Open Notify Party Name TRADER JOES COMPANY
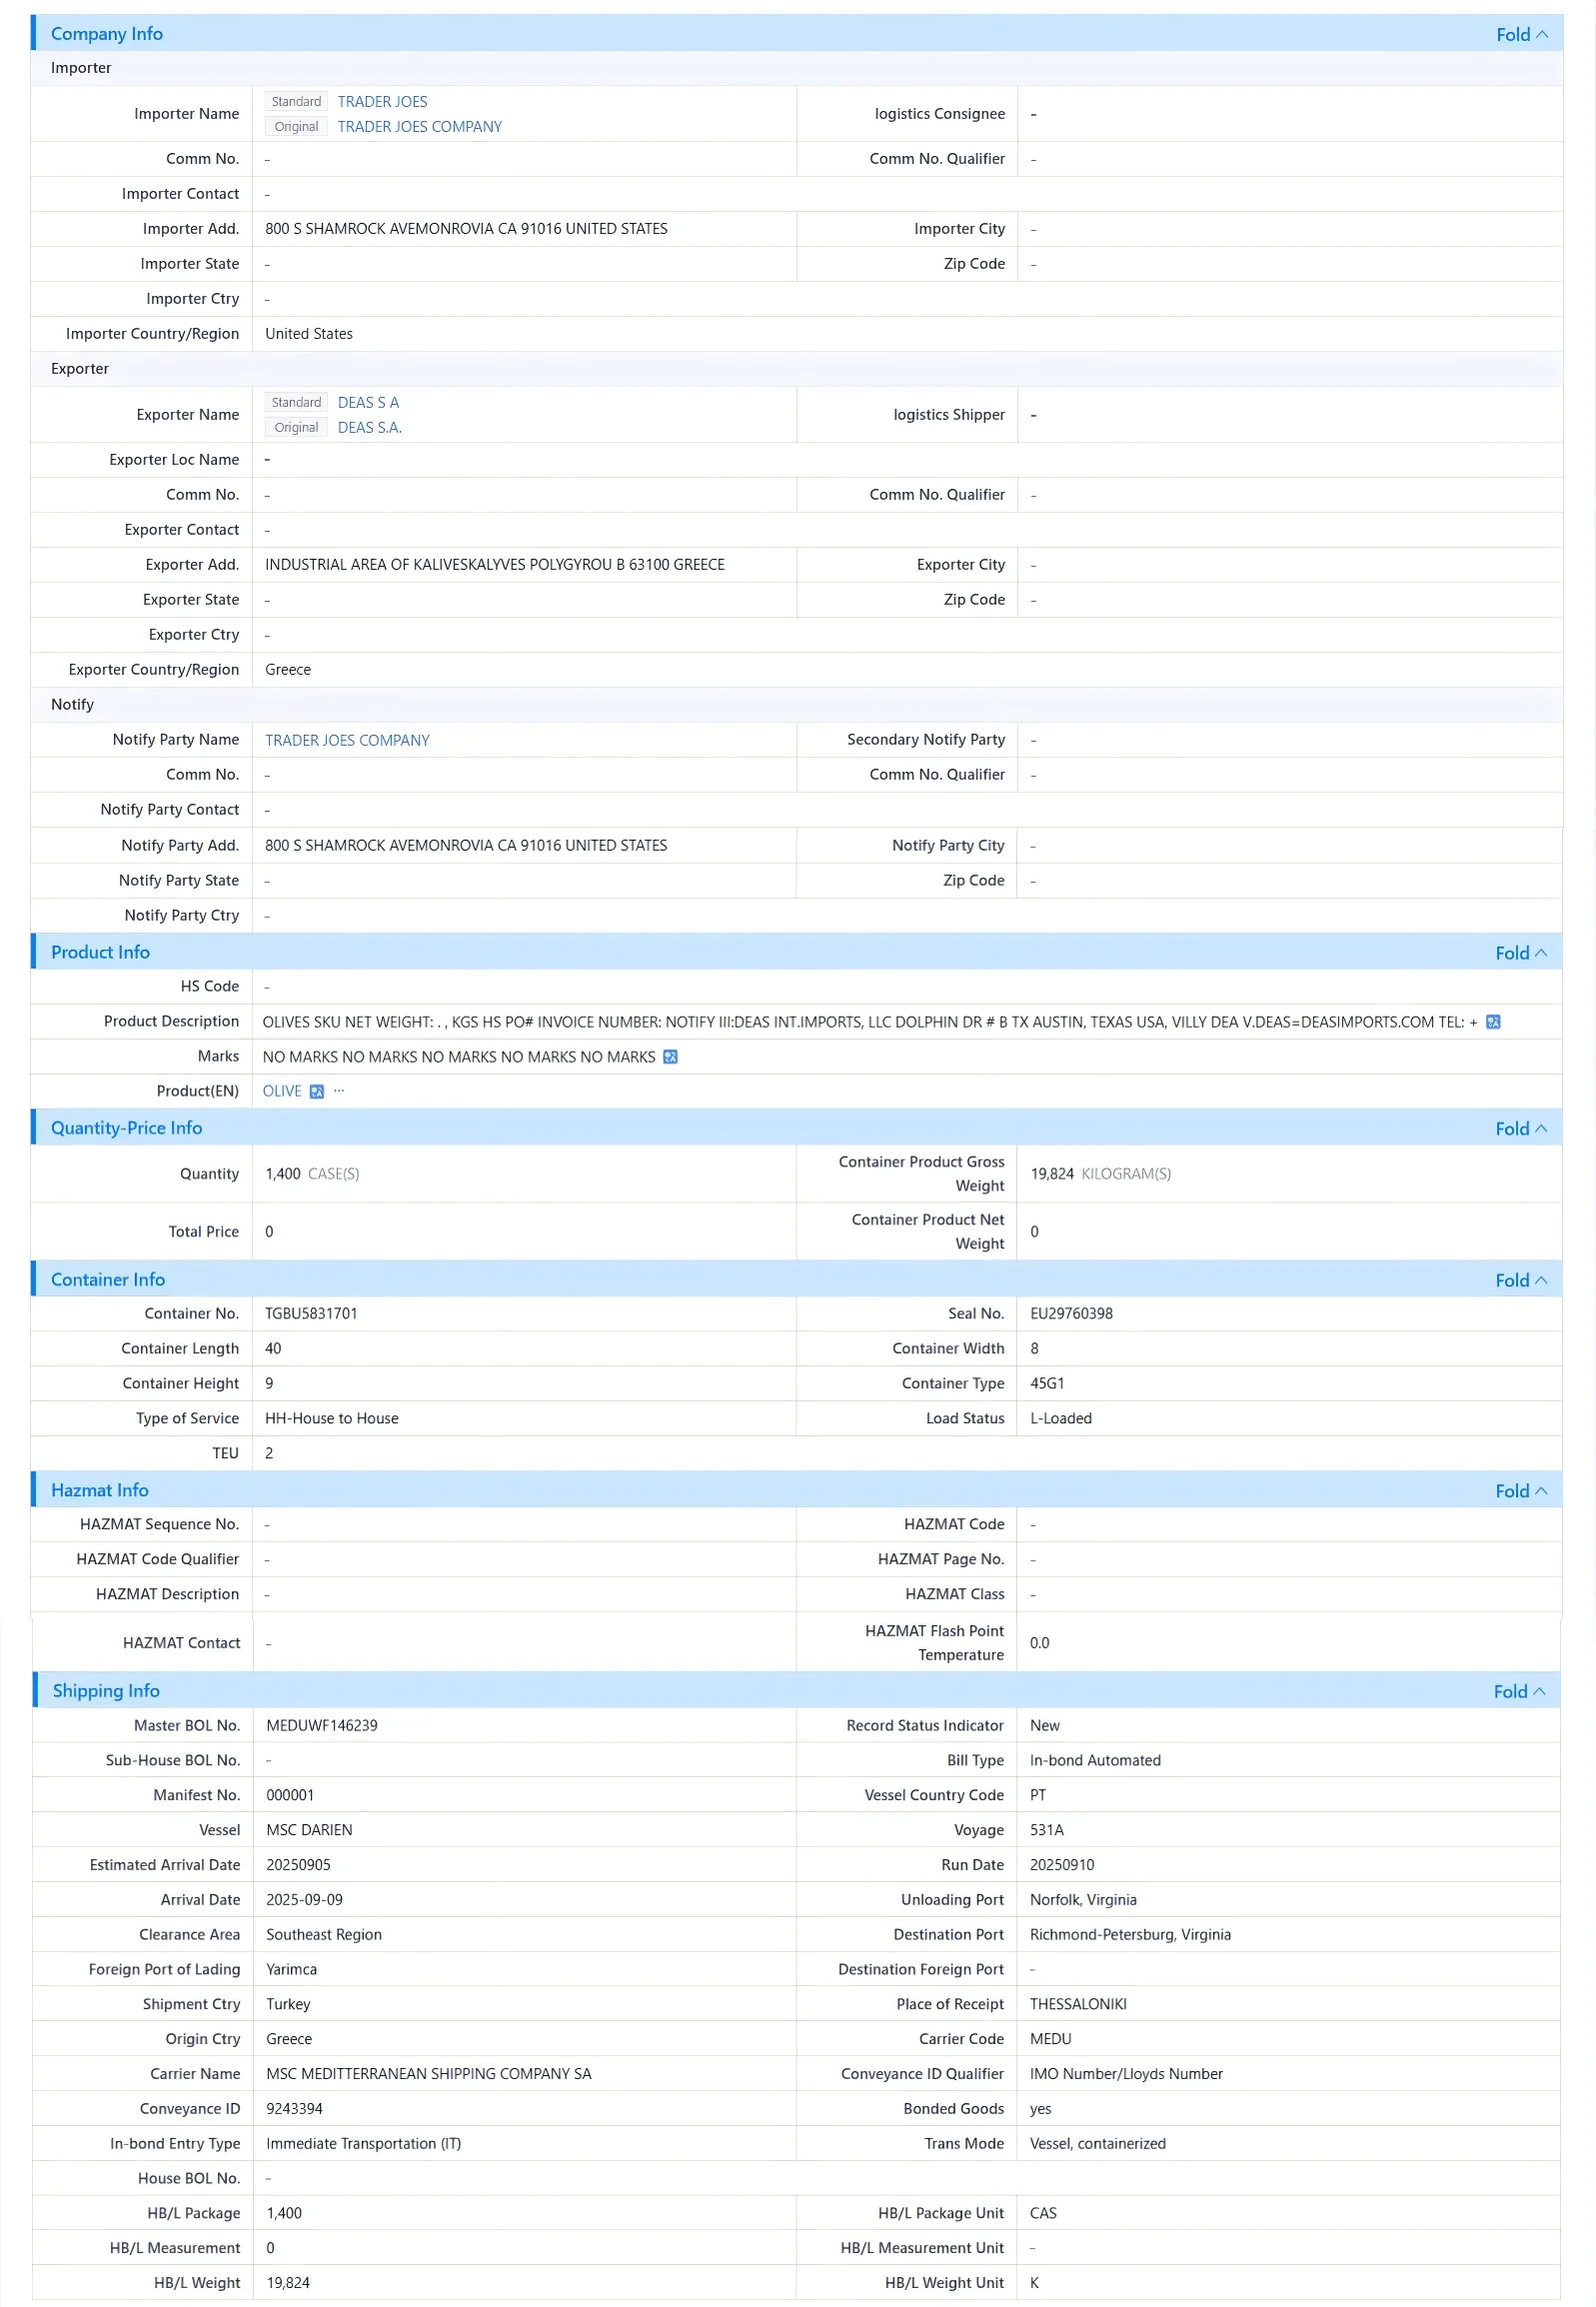The height and width of the screenshot is (2307, 1596). coord(347,740)
